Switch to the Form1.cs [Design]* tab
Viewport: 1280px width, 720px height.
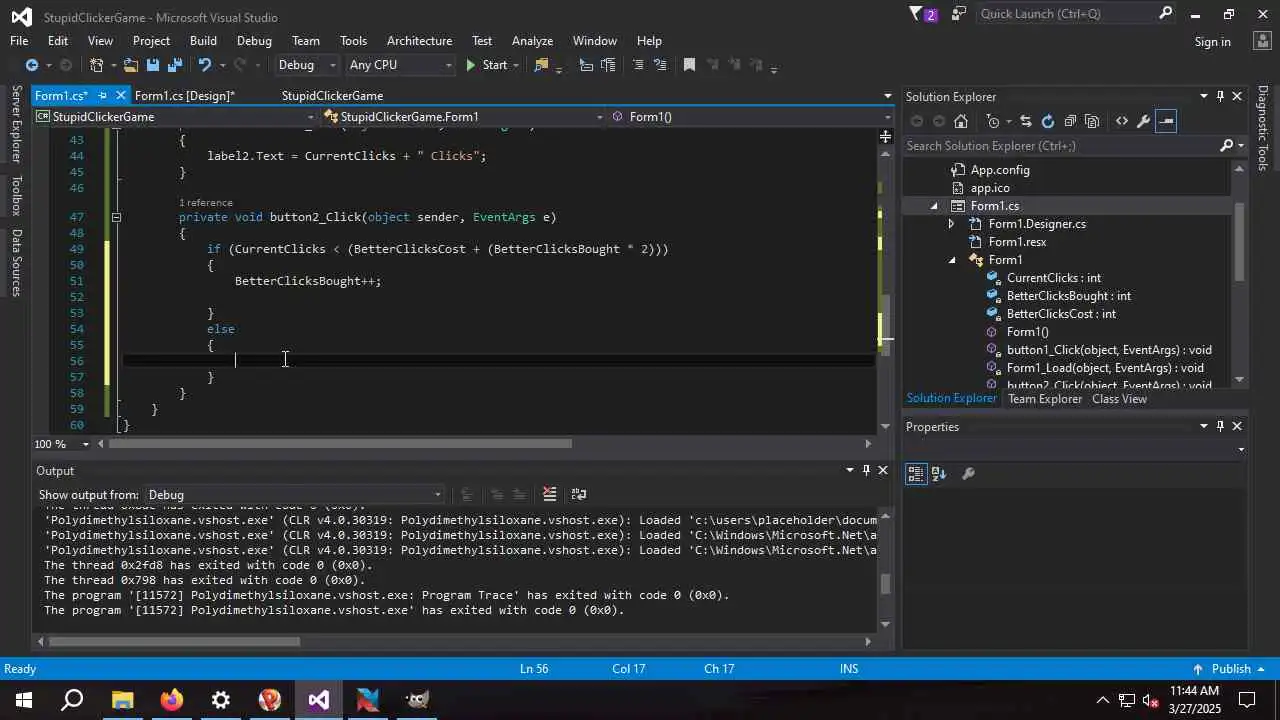click(x=185, y=96)
